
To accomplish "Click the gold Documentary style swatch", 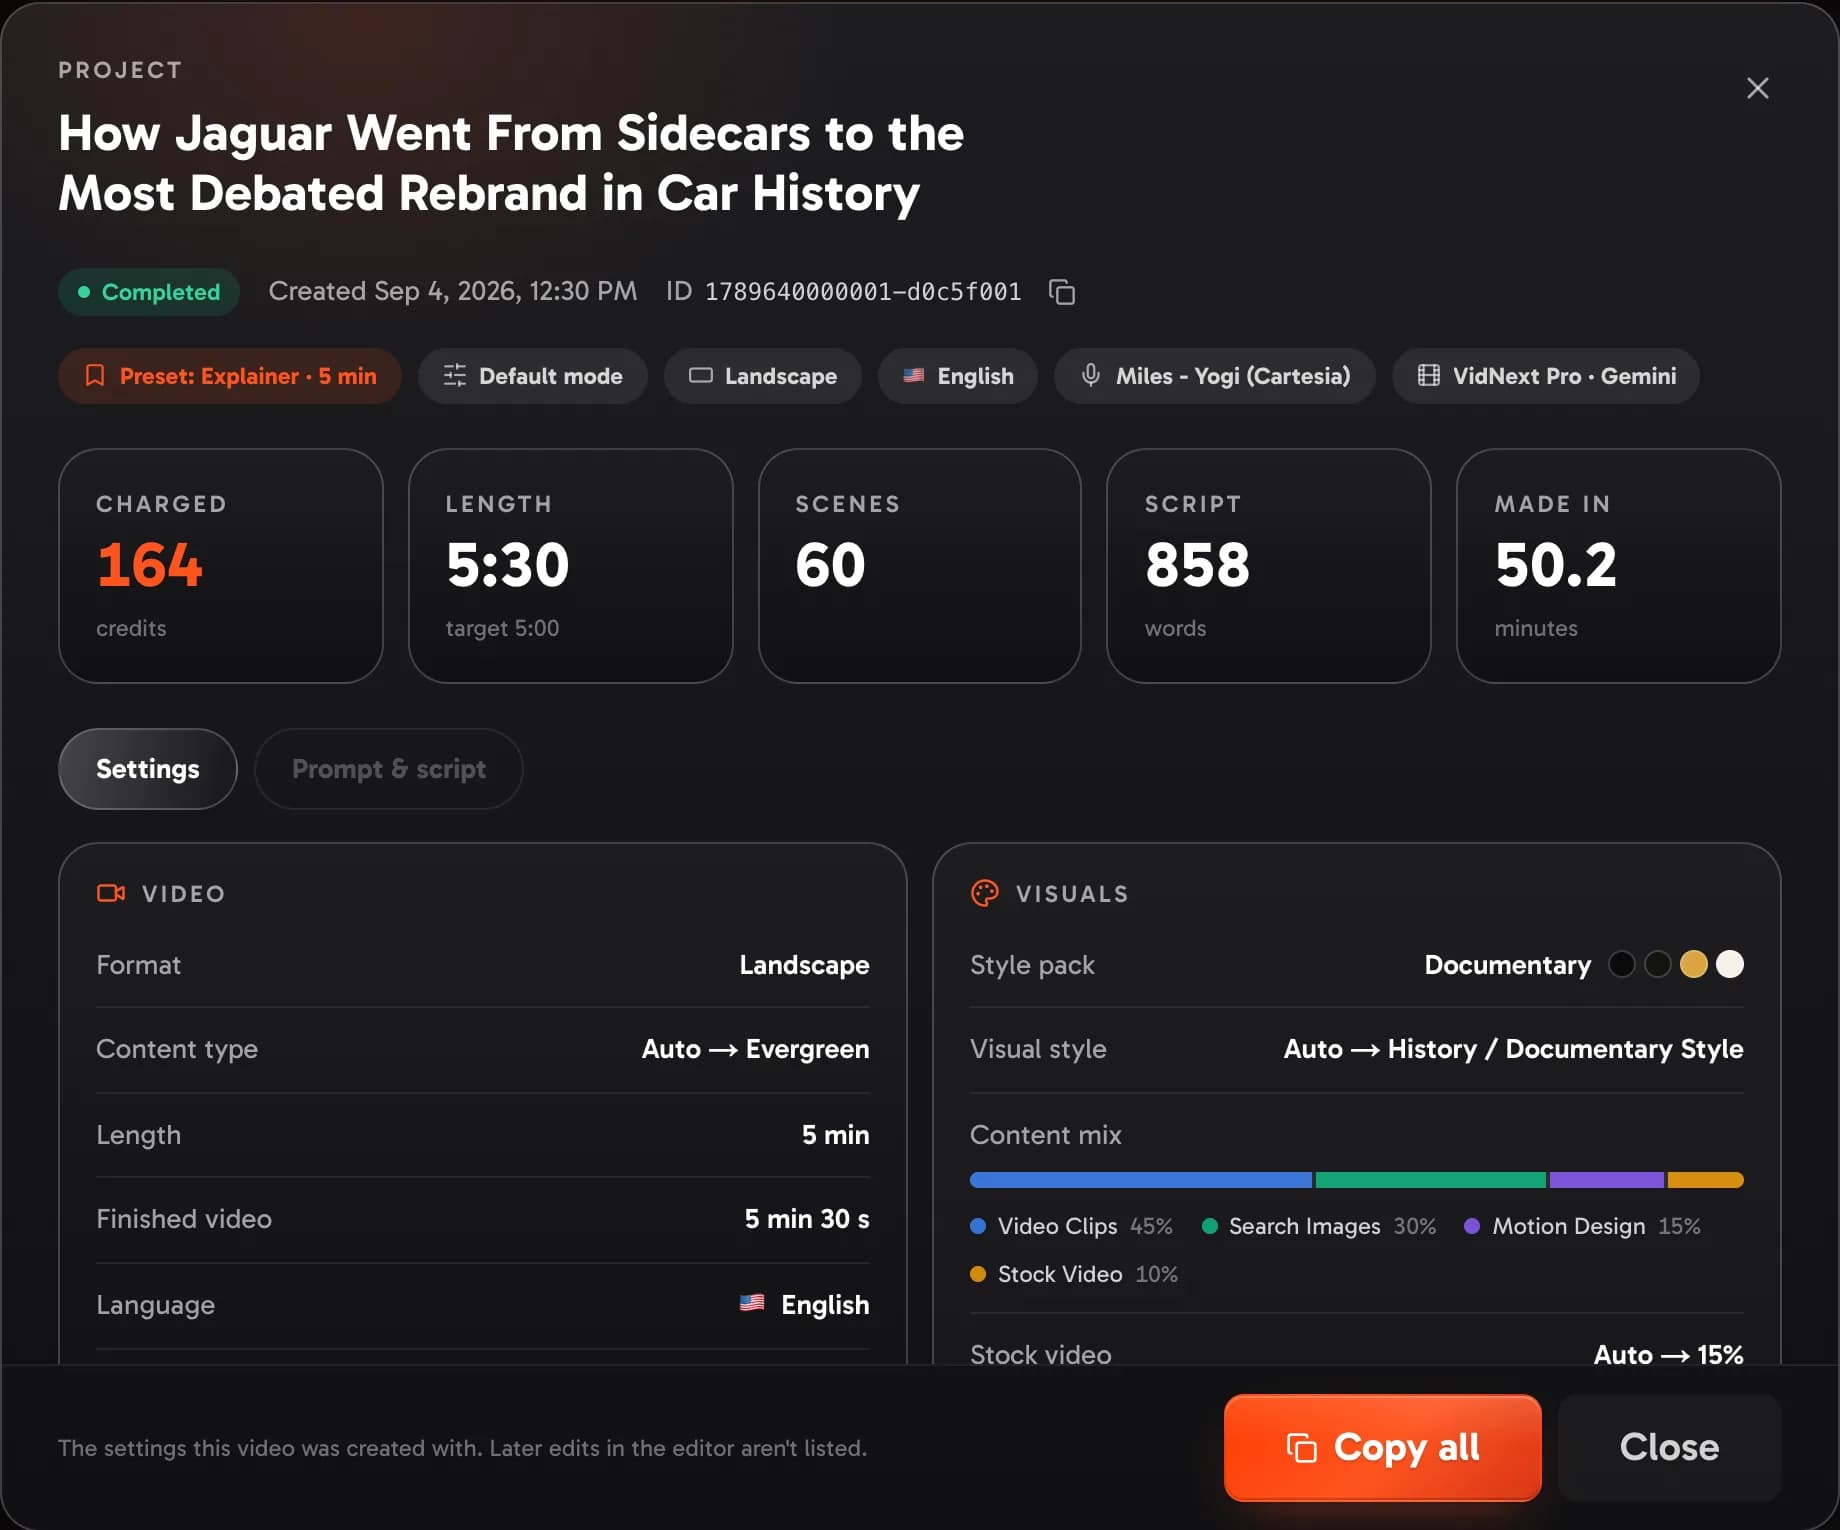I will (1694, 964).
